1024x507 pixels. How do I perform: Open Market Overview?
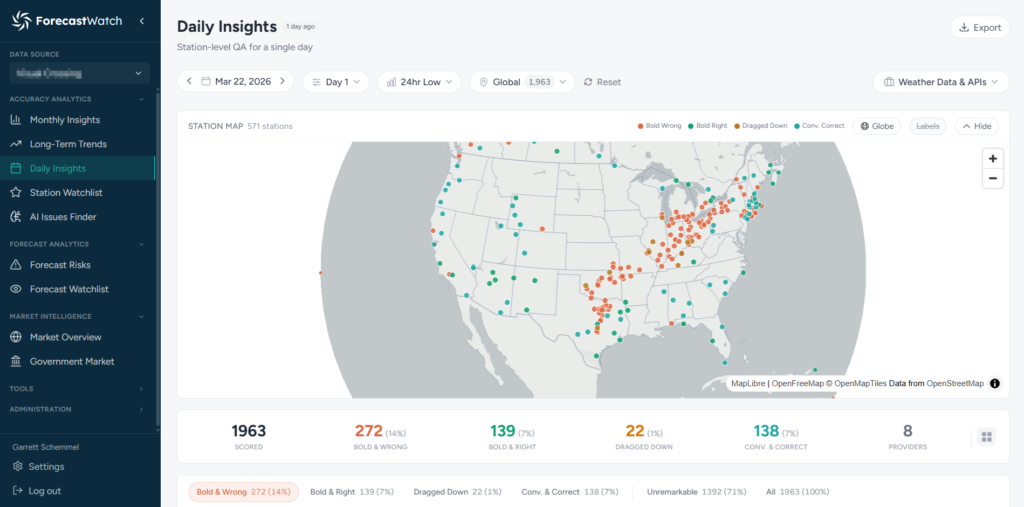65,338
